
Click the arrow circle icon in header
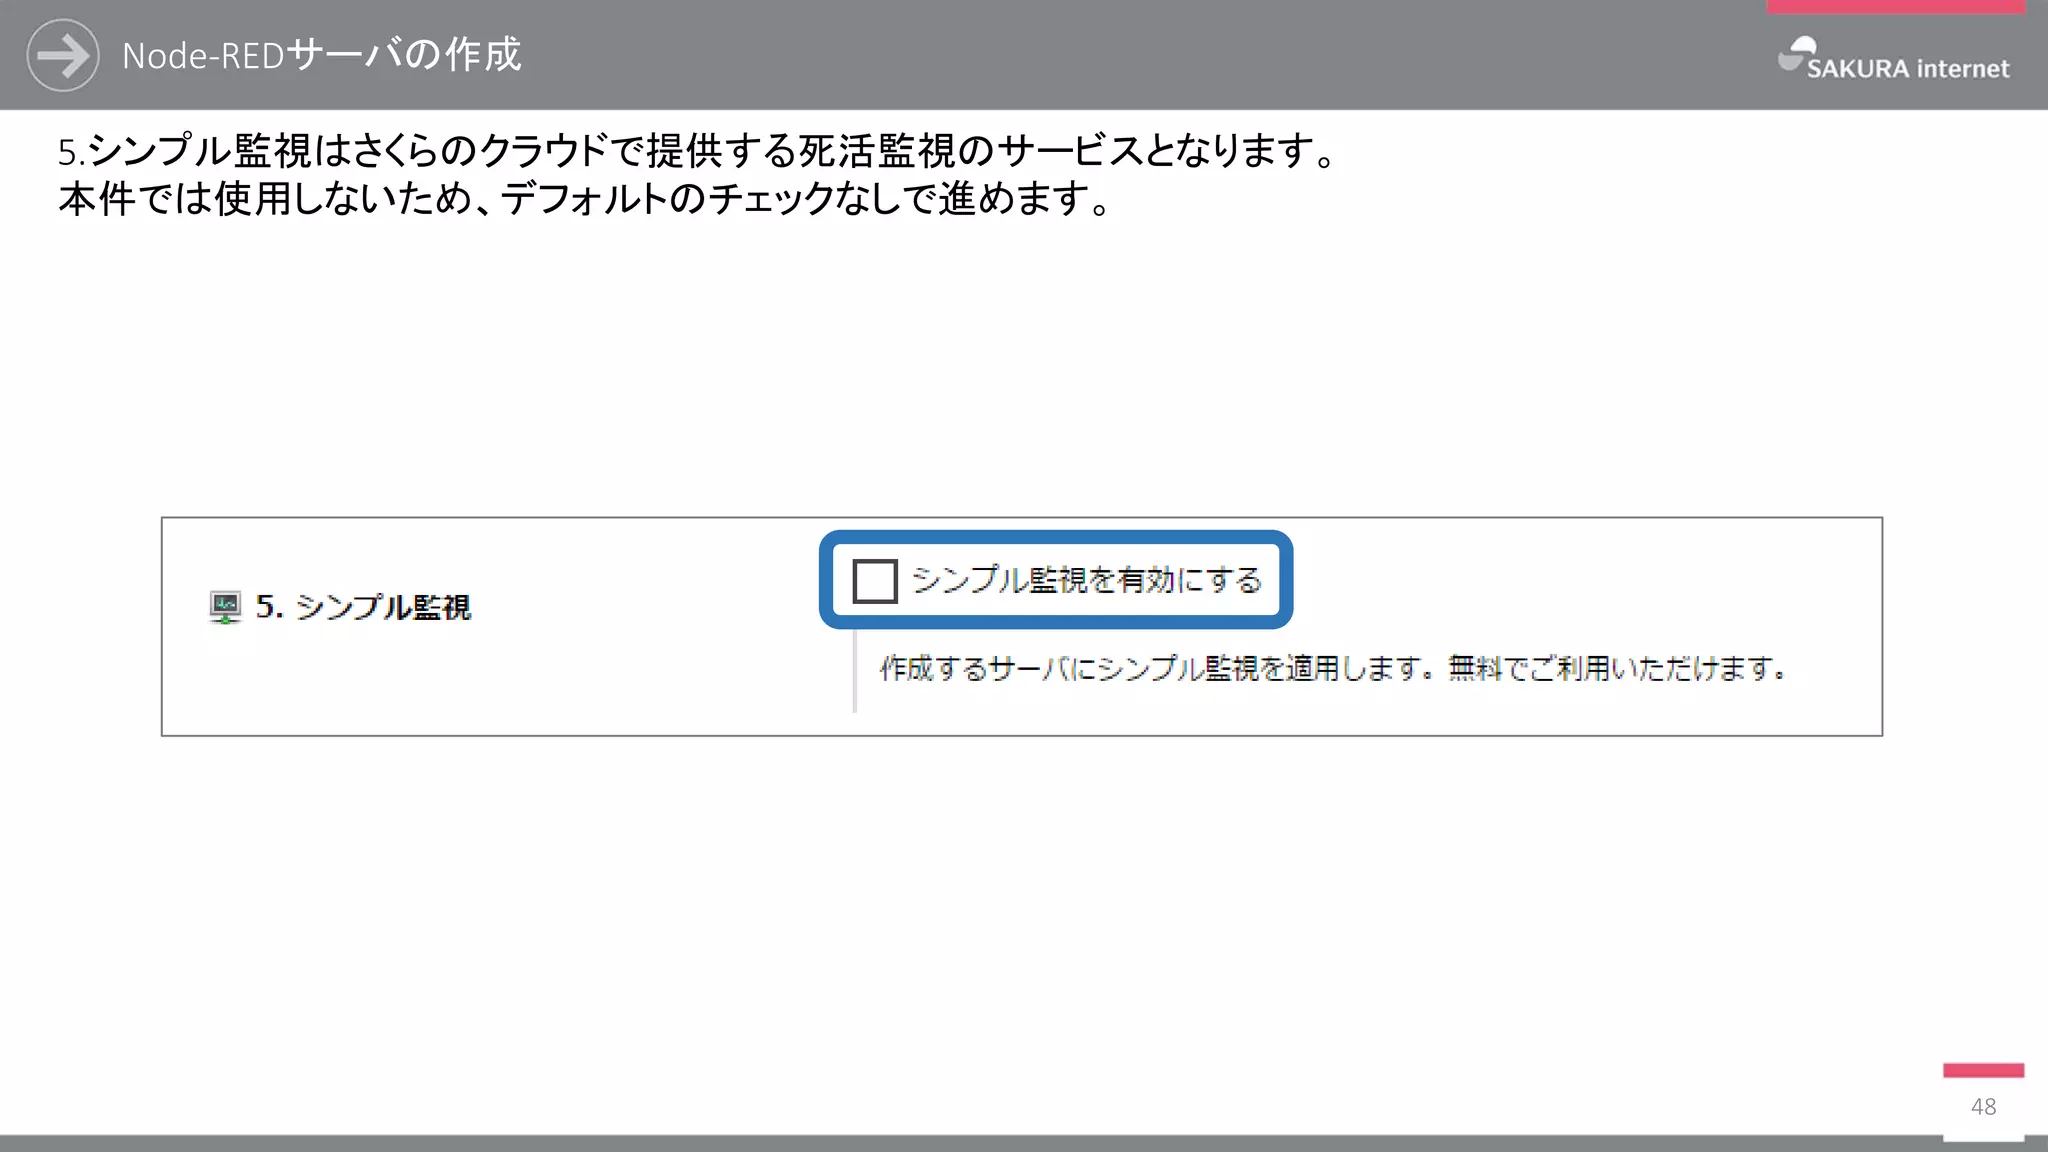coord(63,55)
